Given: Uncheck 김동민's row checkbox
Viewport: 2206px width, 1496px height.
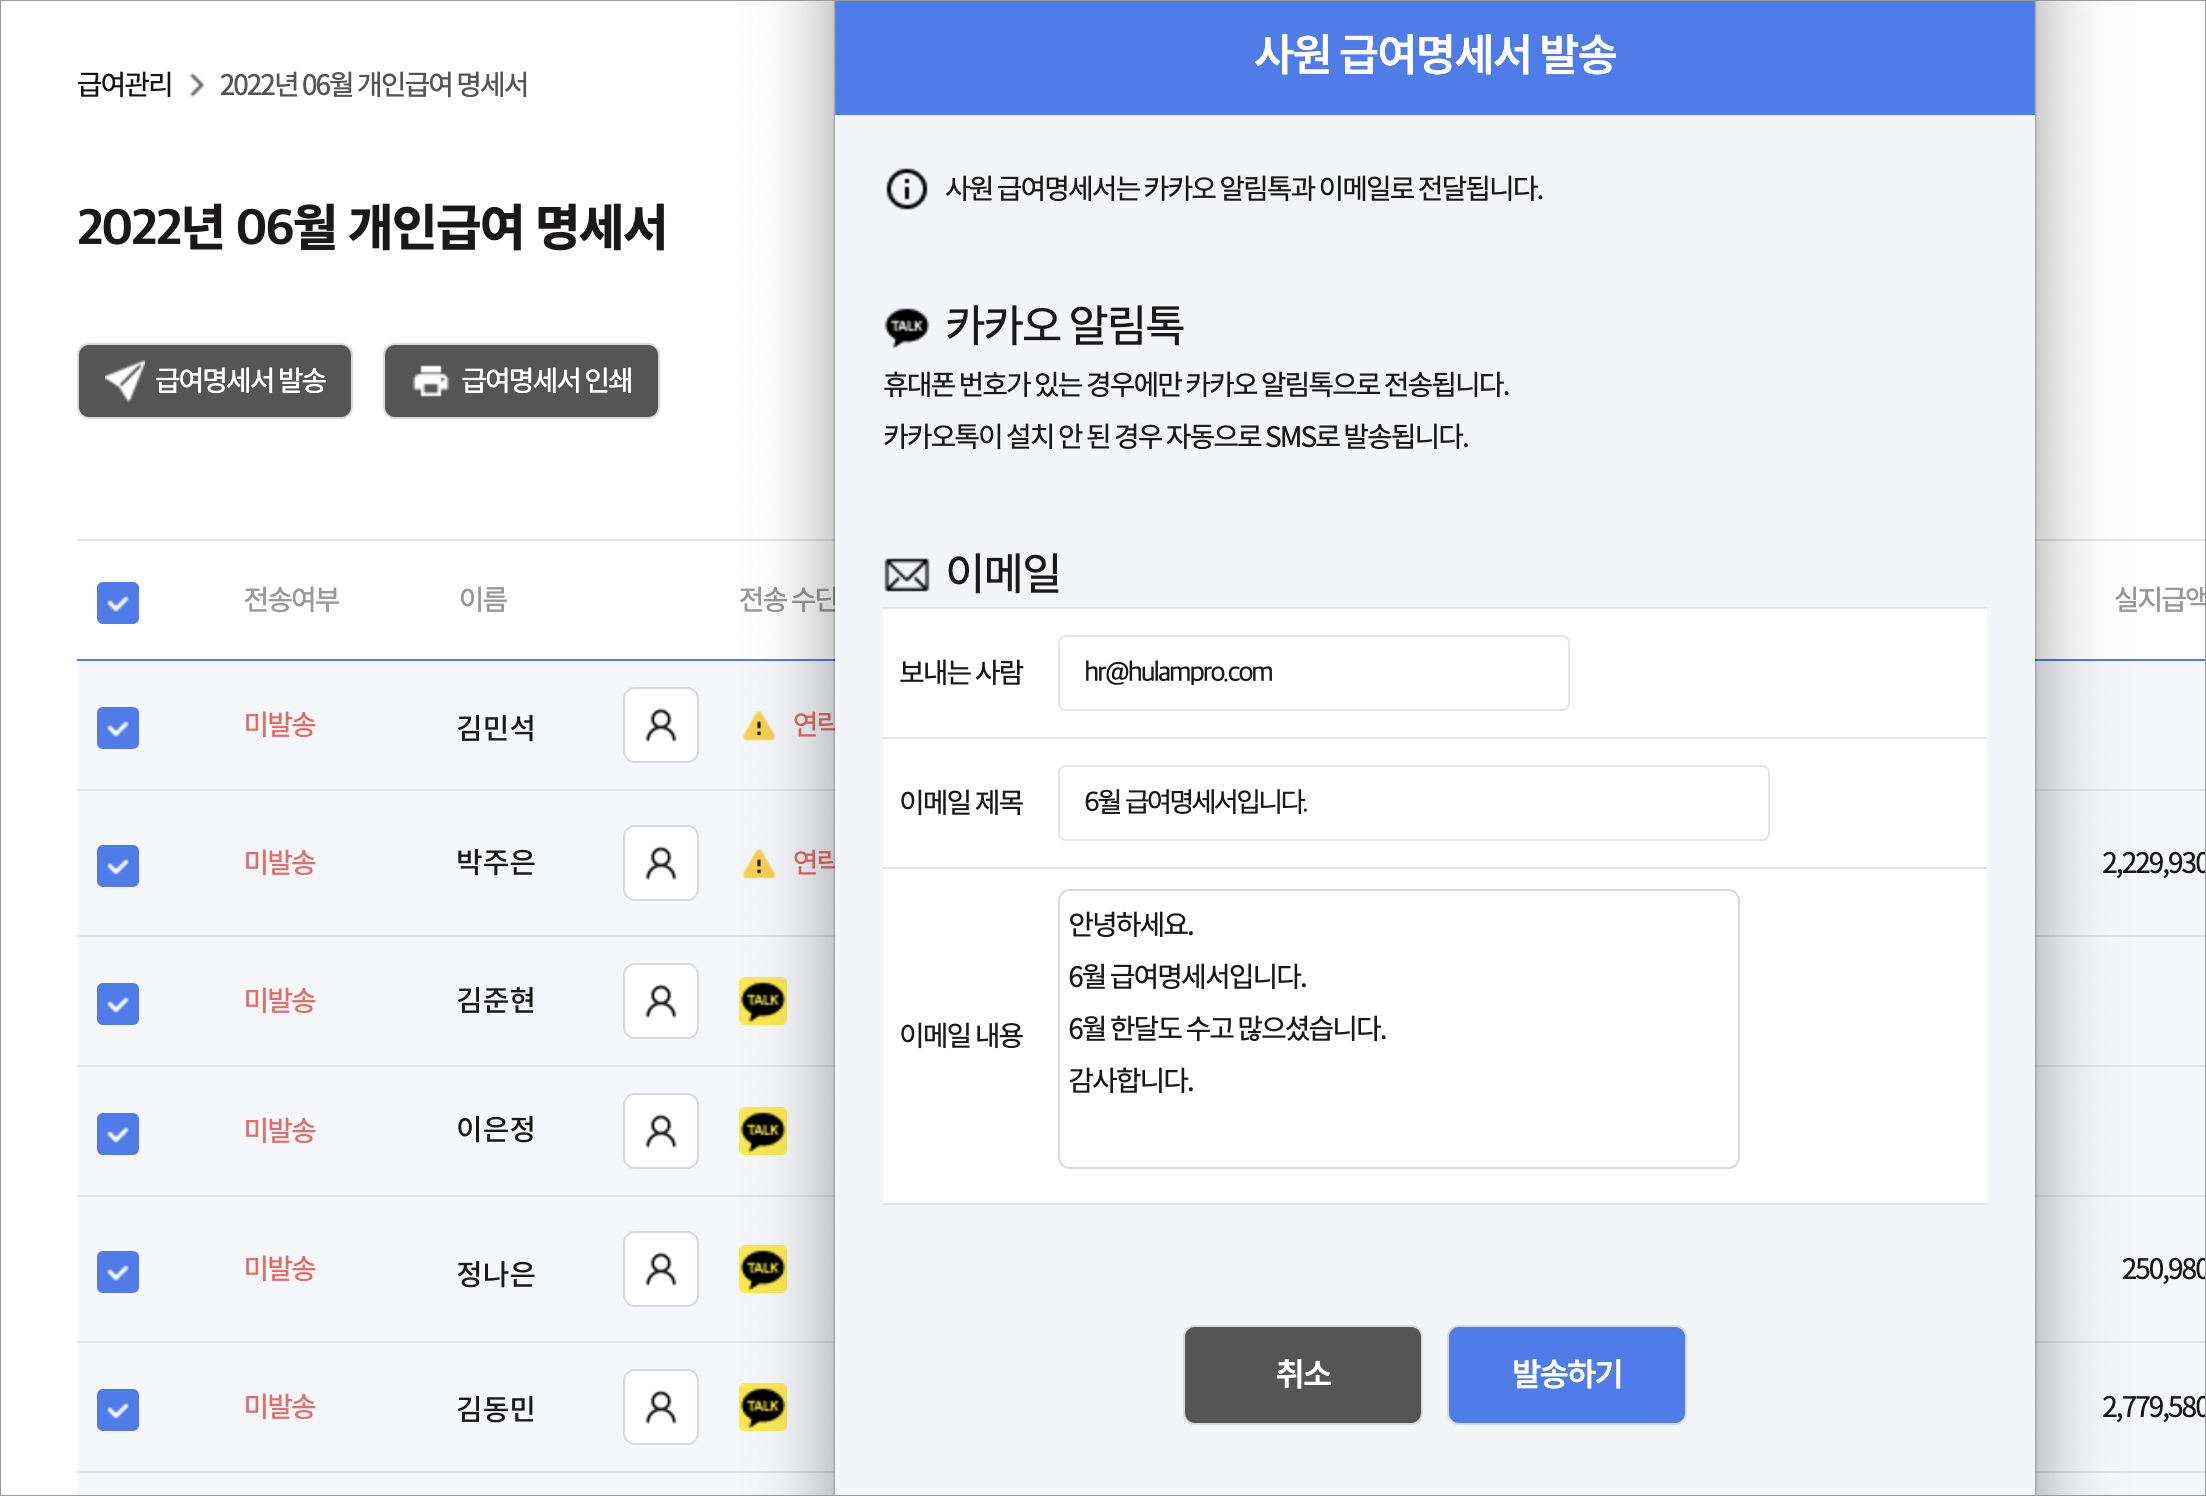Looking at the screenshot, I should pos(117,1410).
